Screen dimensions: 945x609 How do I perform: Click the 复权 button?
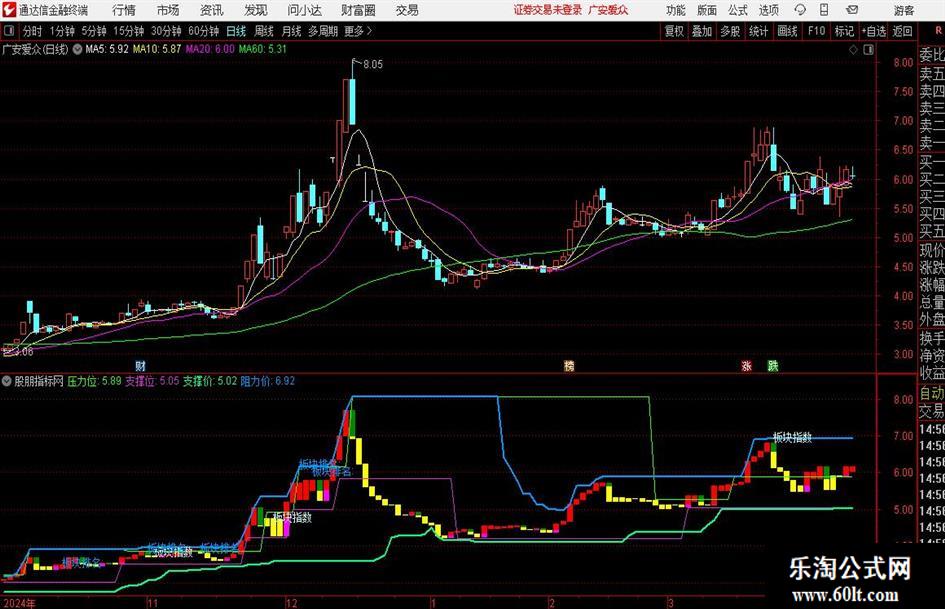tap(674, 31)
